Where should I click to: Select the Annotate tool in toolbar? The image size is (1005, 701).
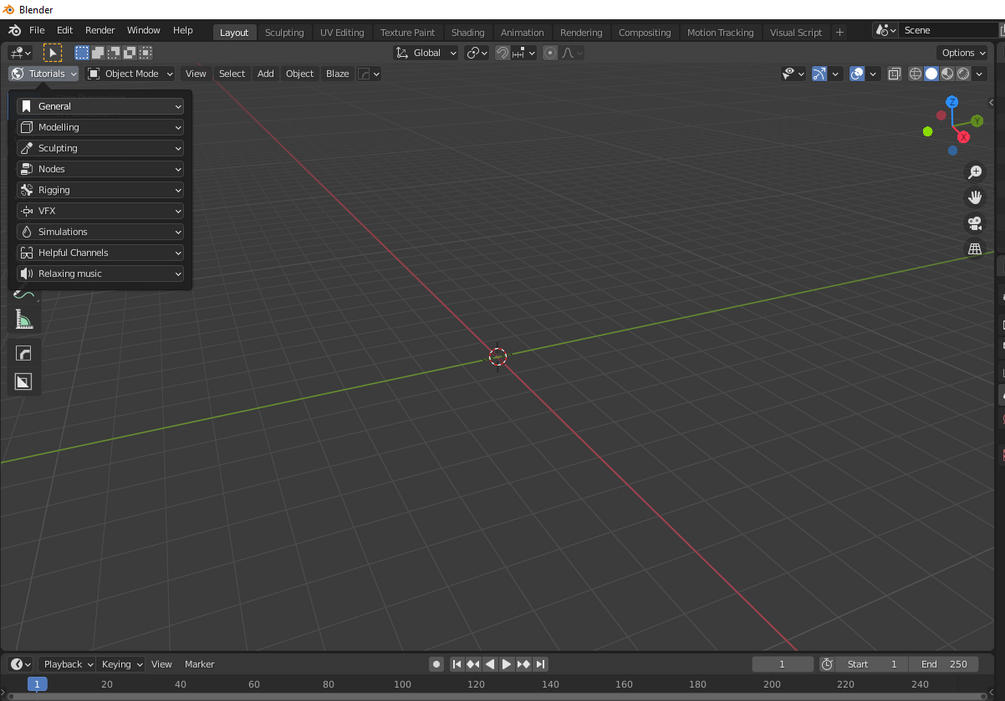pyautogui.click(x=24, y=295)
